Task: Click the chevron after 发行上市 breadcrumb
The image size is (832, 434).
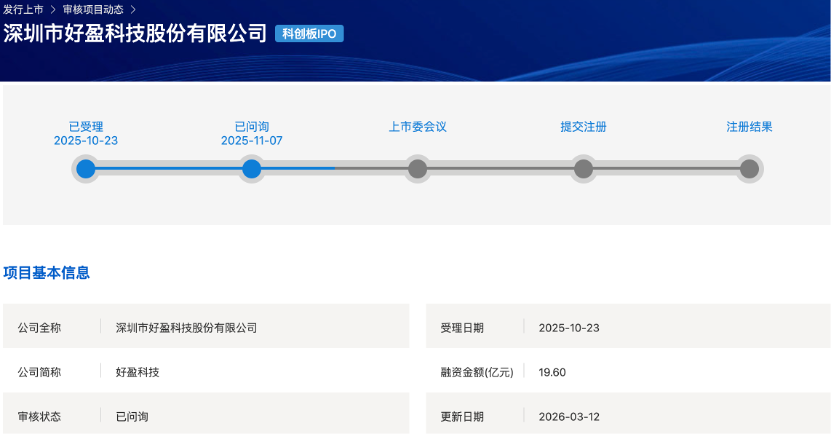Action: click(52, 9)
